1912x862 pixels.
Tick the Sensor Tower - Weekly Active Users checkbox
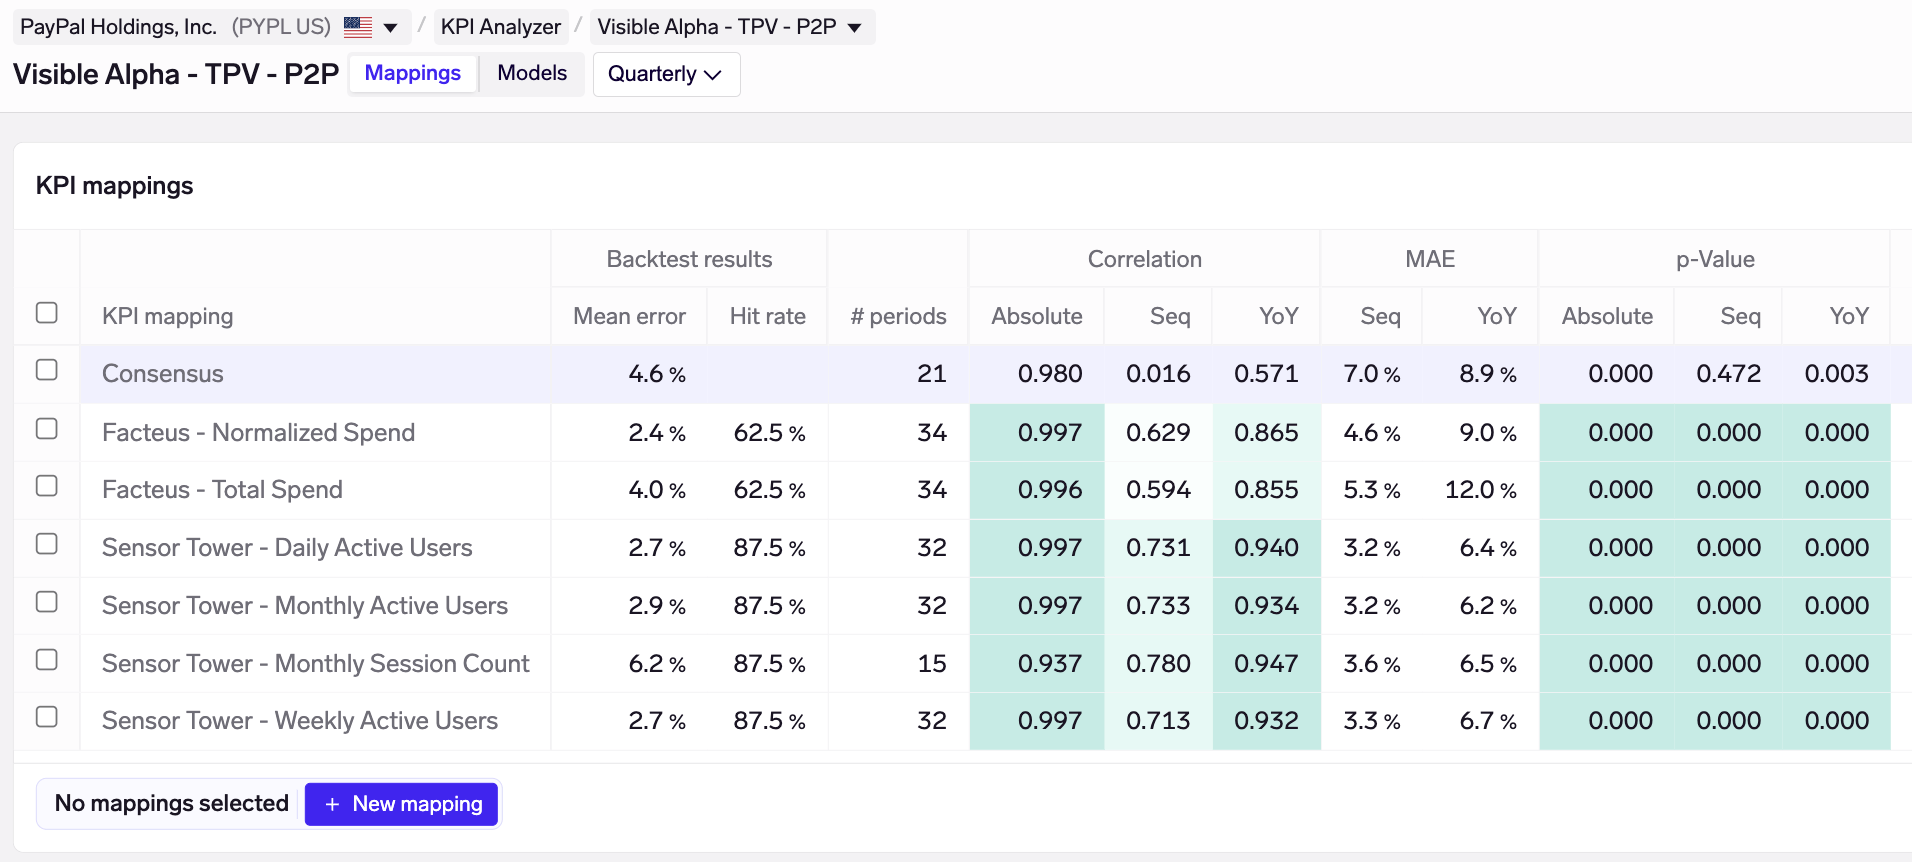(46, 717)
